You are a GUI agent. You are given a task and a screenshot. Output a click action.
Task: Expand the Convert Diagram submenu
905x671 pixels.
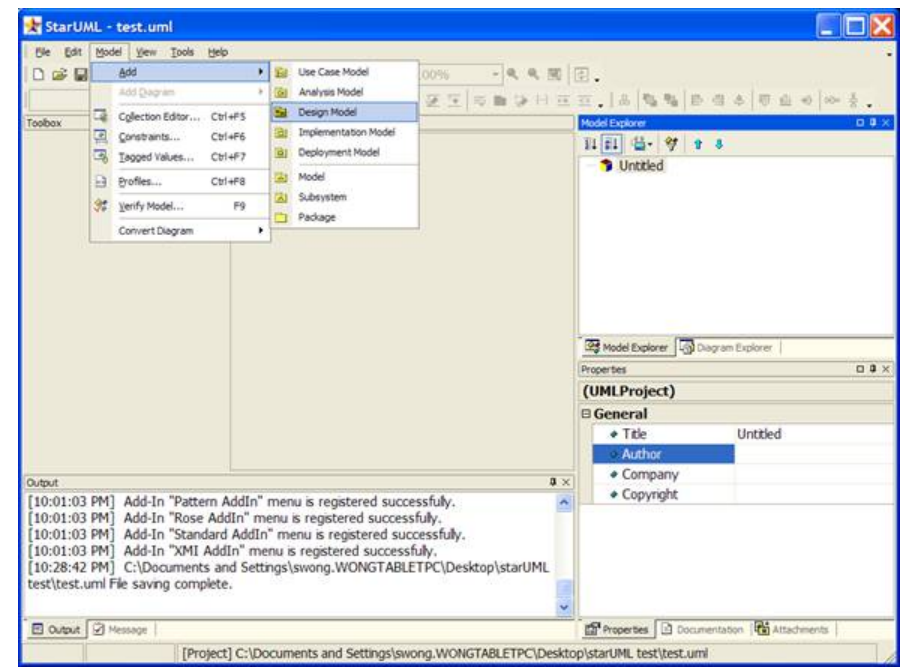coord(180,230)
